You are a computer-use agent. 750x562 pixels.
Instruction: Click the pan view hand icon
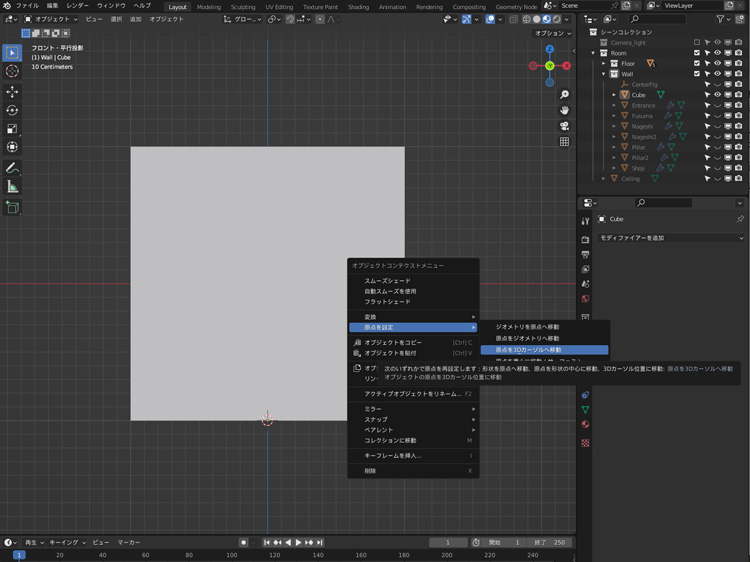[565, 110]
